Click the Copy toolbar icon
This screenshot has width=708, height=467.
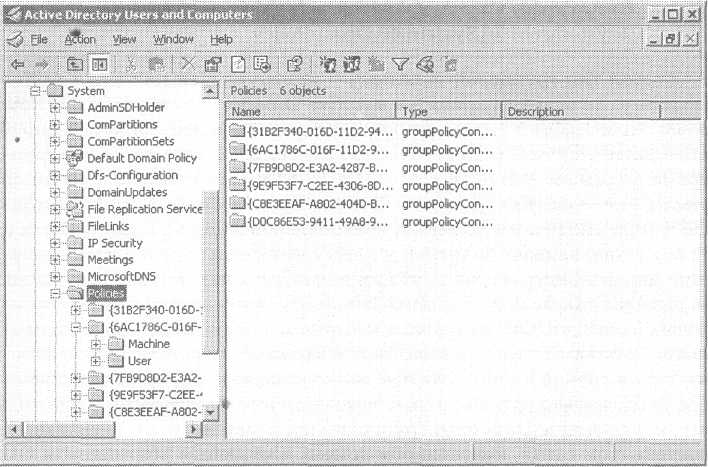tap(156, 65)
